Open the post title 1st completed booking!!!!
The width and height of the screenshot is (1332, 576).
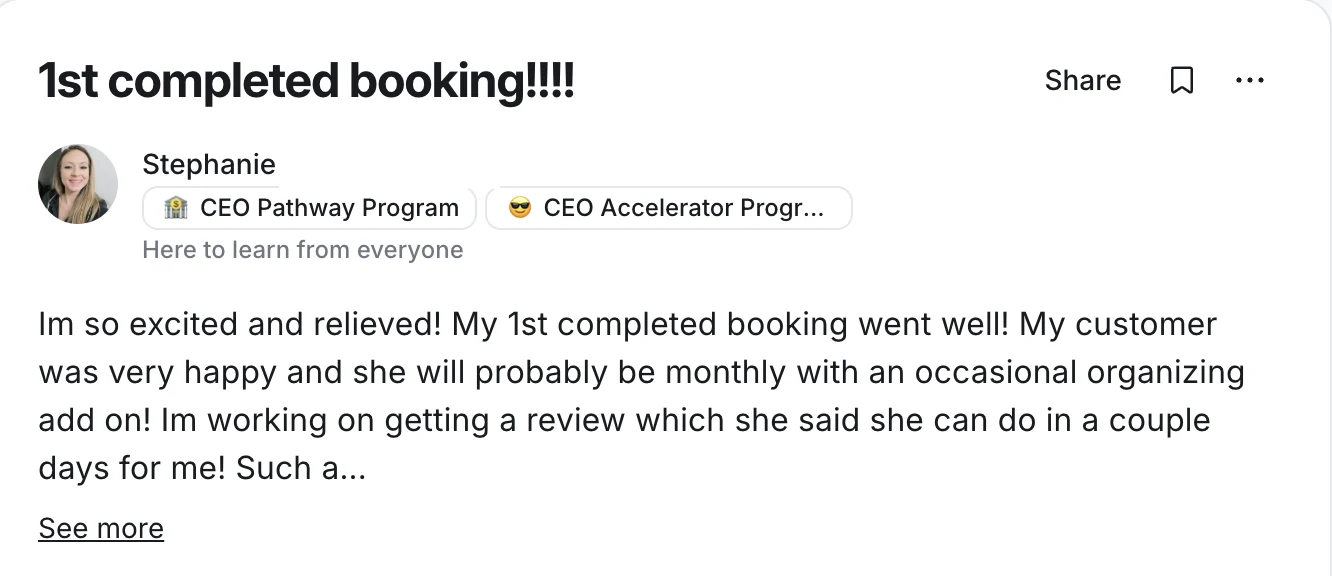pyautogui.click(x=306, y=81)
